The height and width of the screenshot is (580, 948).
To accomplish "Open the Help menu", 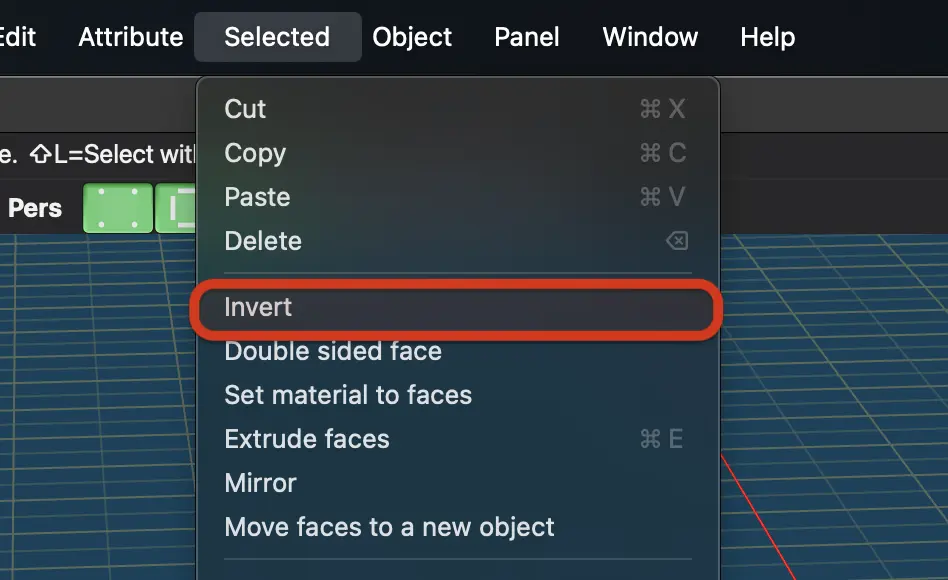I will tap(767, 37).
